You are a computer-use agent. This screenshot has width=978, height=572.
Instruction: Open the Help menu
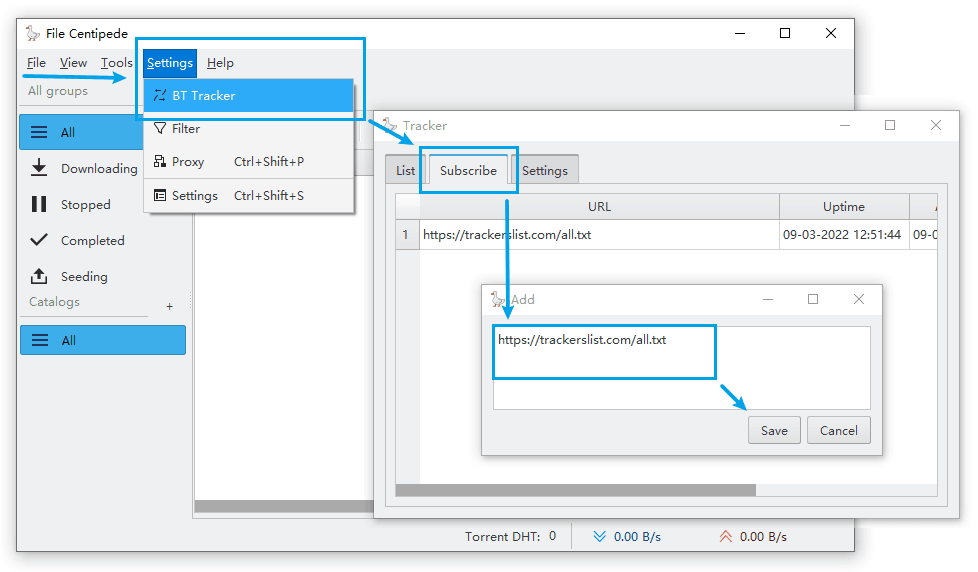click(x=220, y=63)
